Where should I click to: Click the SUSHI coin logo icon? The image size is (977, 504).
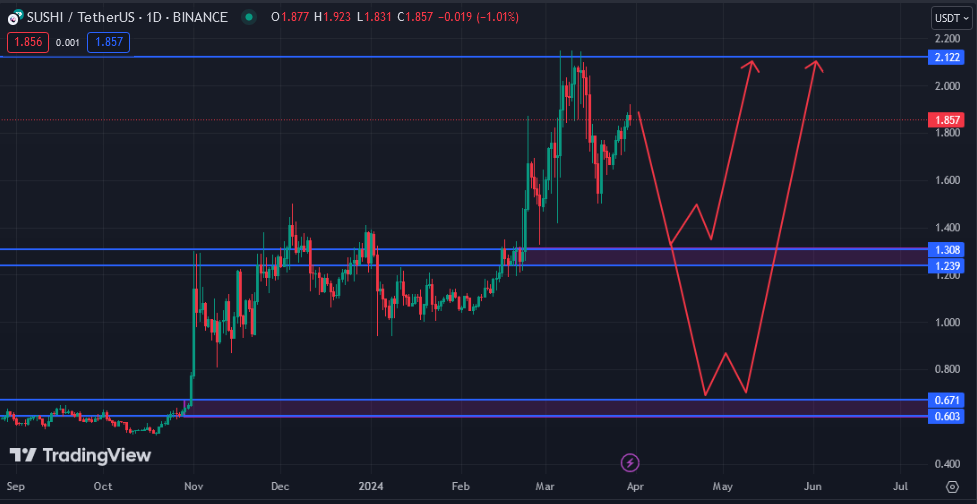click(x=16, y=18)
